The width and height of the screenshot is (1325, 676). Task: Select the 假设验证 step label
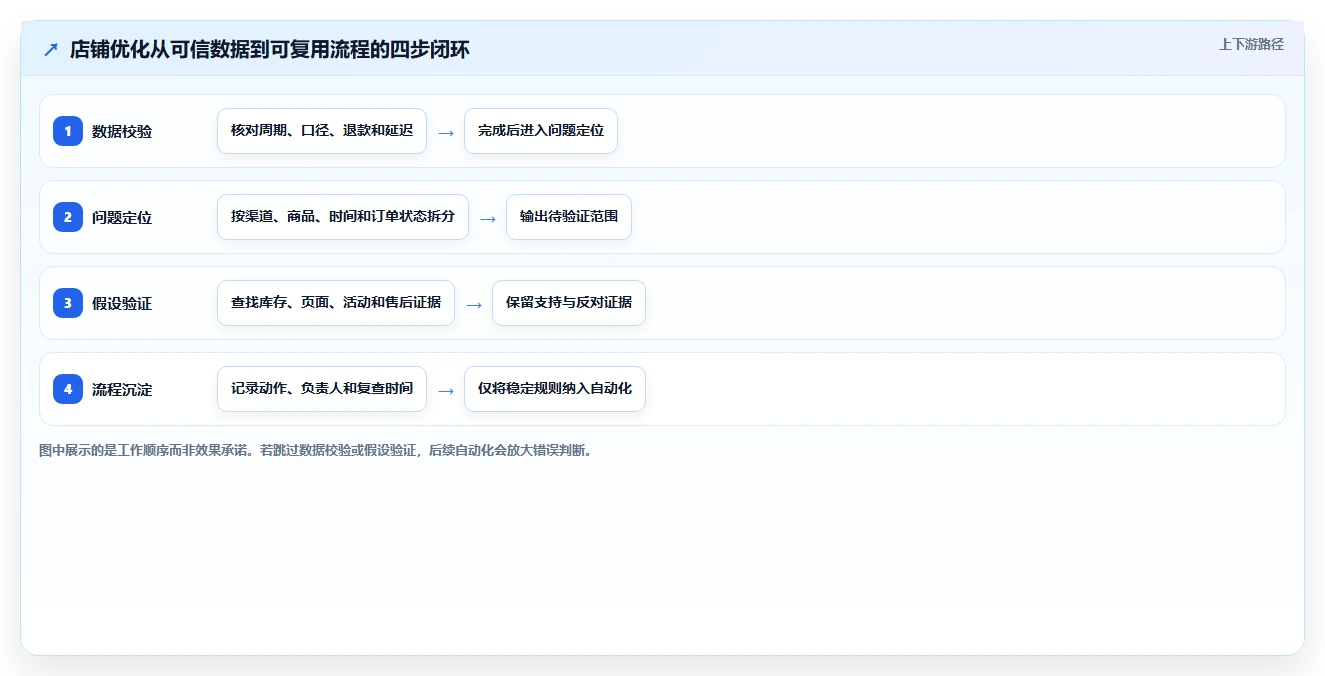(x=122, y=303)
